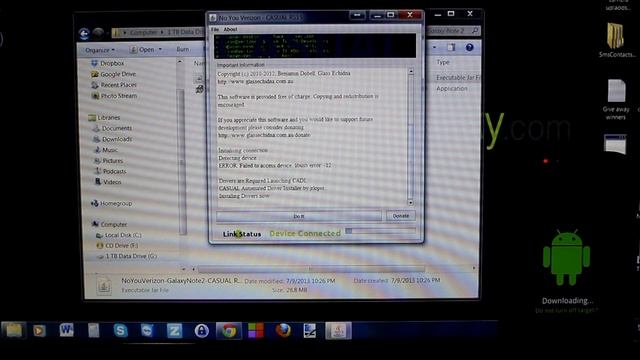Open the pen-and-paper app on taskbar
This screenshot has width=640, height=360.
click(310, 330)
